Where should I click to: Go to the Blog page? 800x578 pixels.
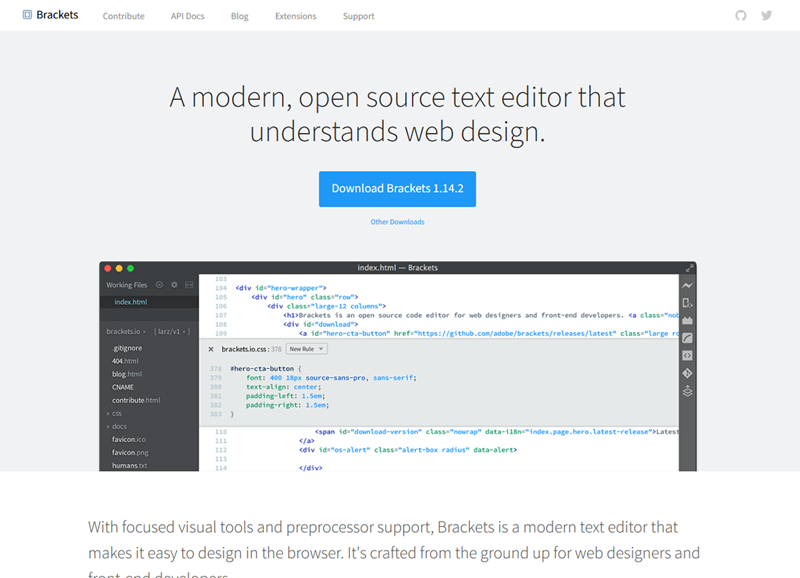[239, 16]
